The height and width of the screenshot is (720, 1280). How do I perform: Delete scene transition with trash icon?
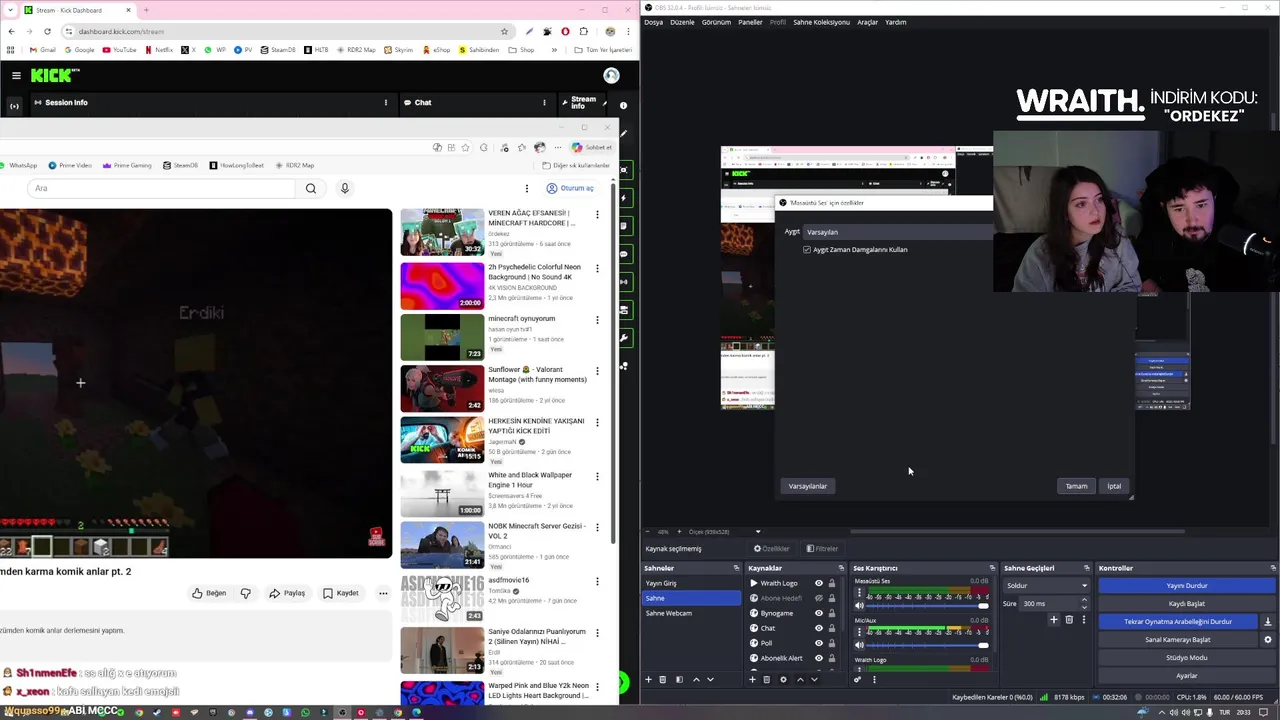click(1068, 620)
